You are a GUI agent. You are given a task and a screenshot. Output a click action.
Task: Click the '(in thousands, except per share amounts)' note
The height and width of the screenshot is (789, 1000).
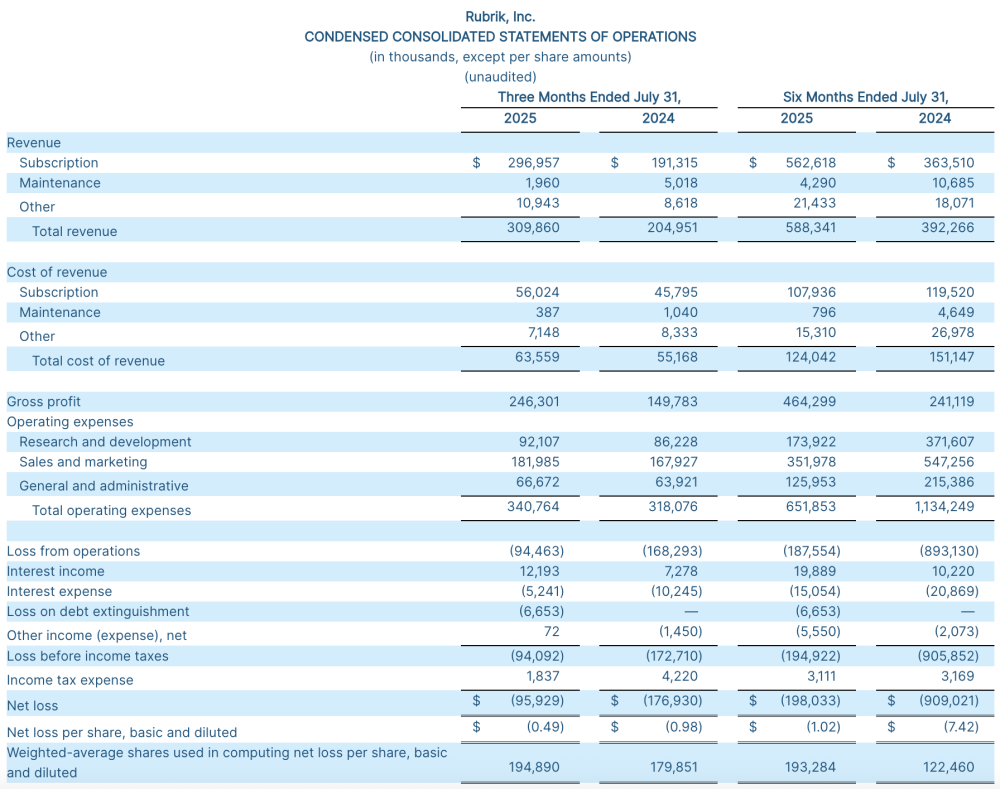tap(500, 57)
